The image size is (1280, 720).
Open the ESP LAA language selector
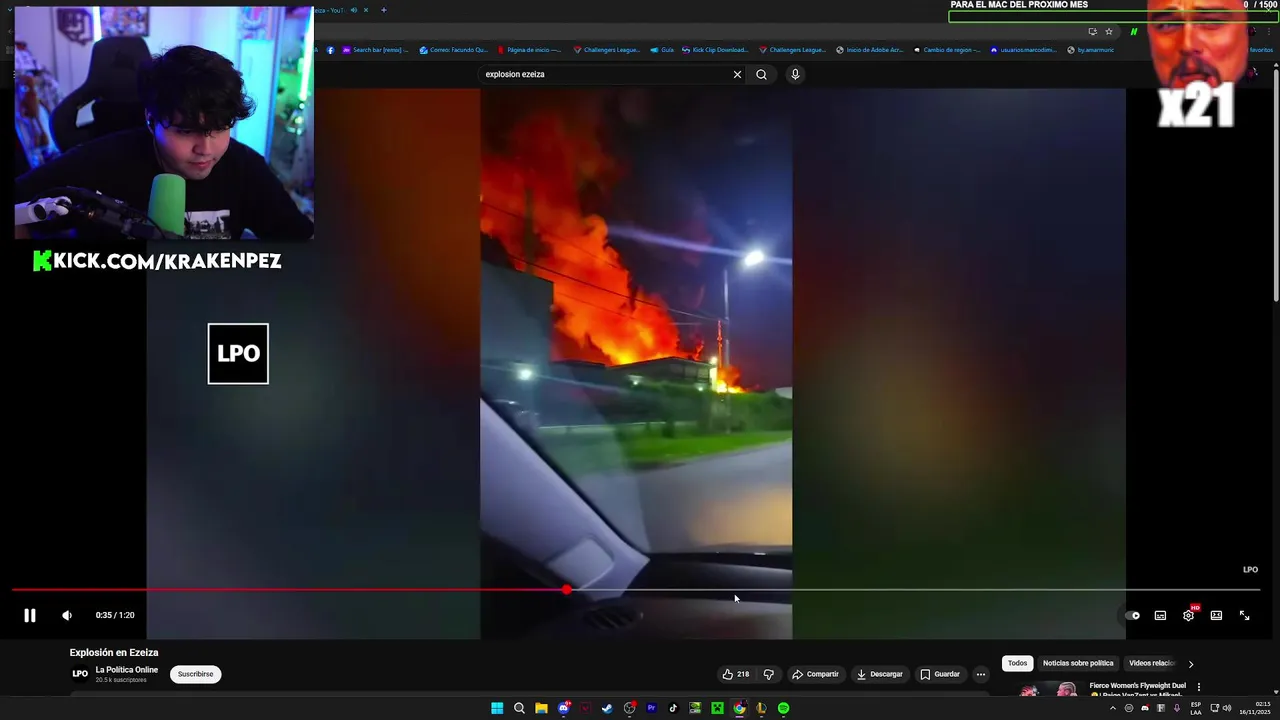point(1196,708)
